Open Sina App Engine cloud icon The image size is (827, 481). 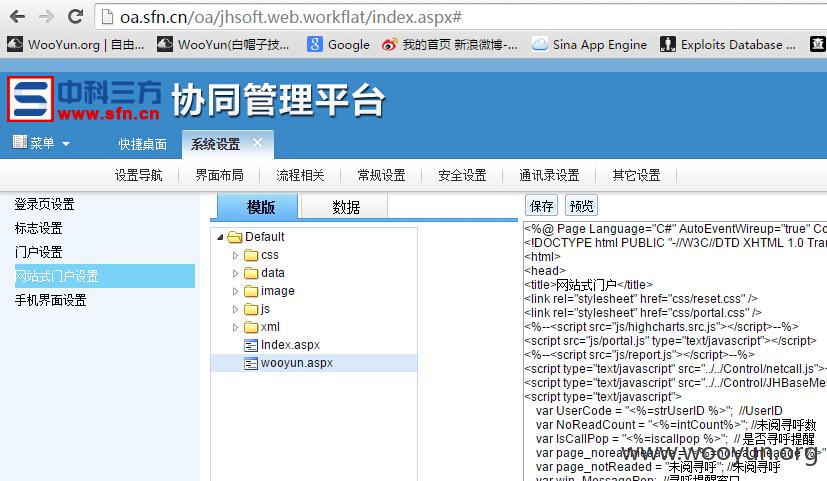point(540,44)
